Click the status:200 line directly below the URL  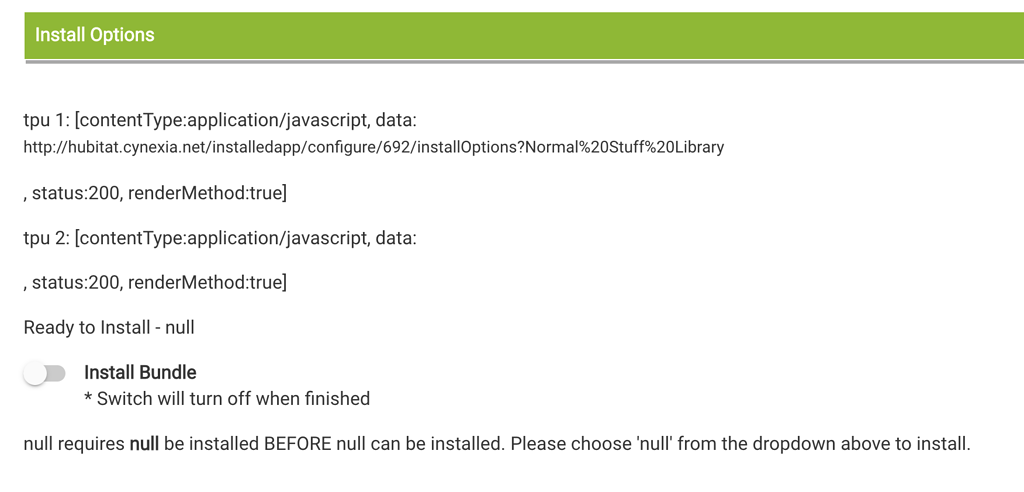point(155,193)
